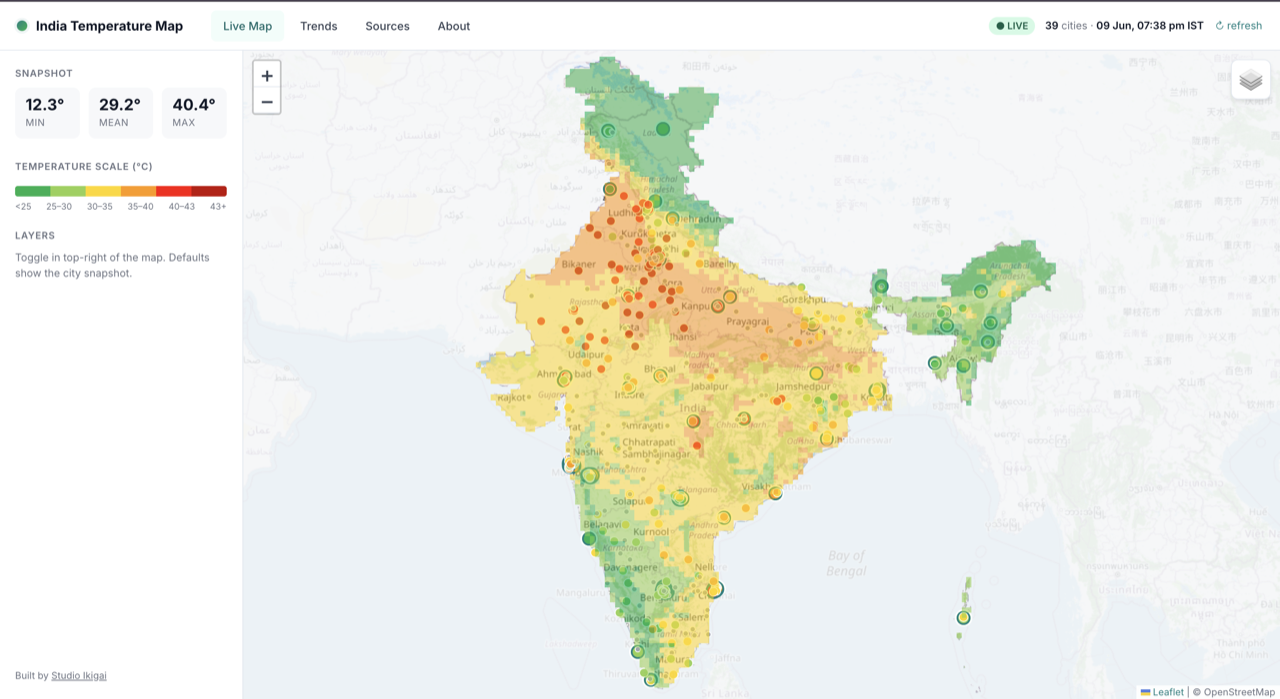
Task: Click the Nashik map label
Action: 589,452
